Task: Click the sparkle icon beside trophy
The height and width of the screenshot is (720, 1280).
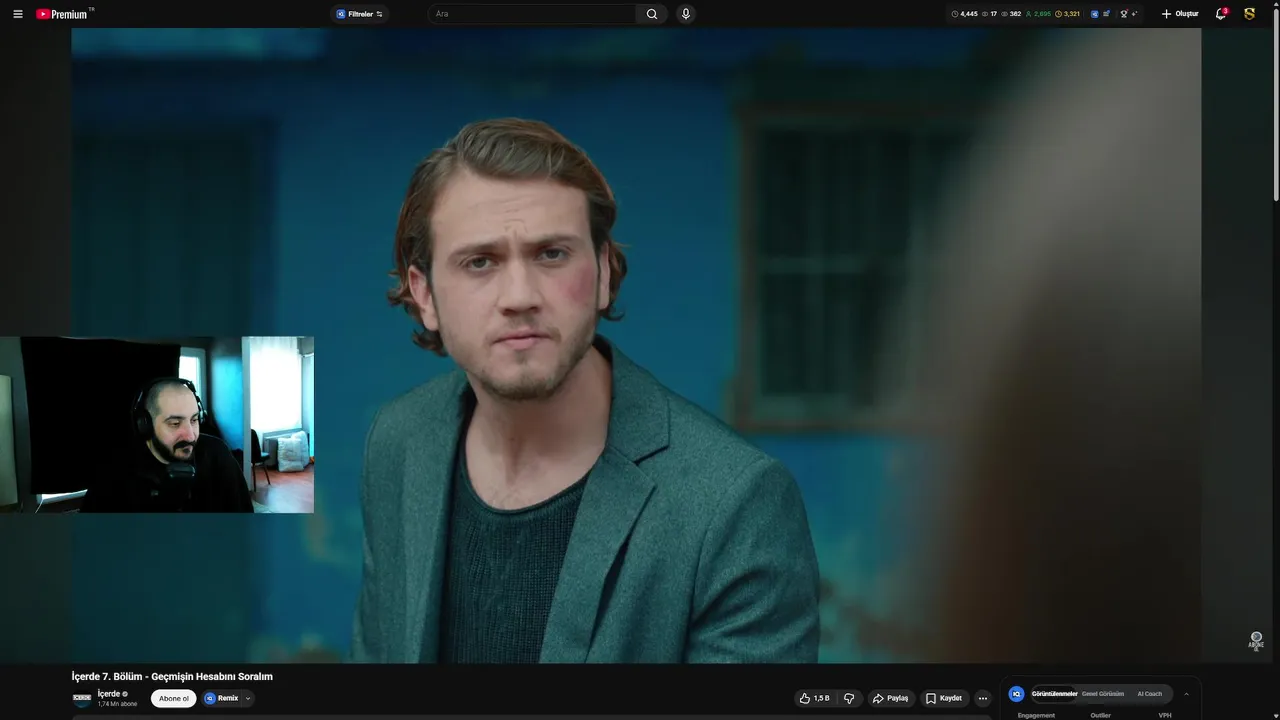Action: click(x=1135, y=14)
